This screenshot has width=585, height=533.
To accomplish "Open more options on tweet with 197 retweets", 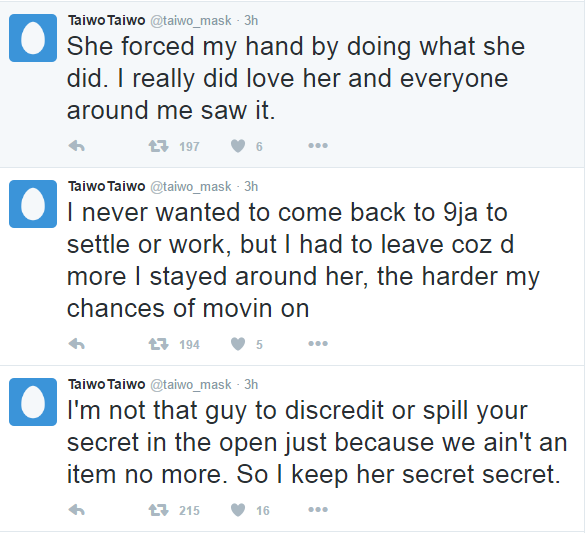I will 318,145.
